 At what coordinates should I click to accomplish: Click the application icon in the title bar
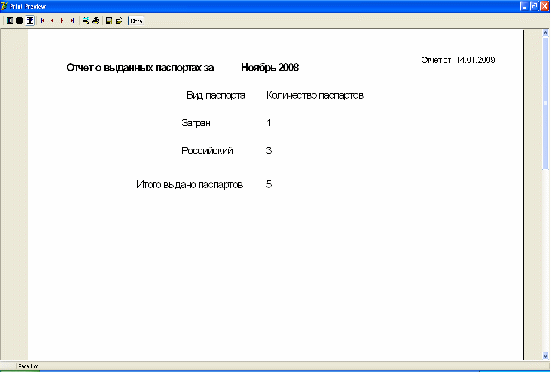(4, 6)
